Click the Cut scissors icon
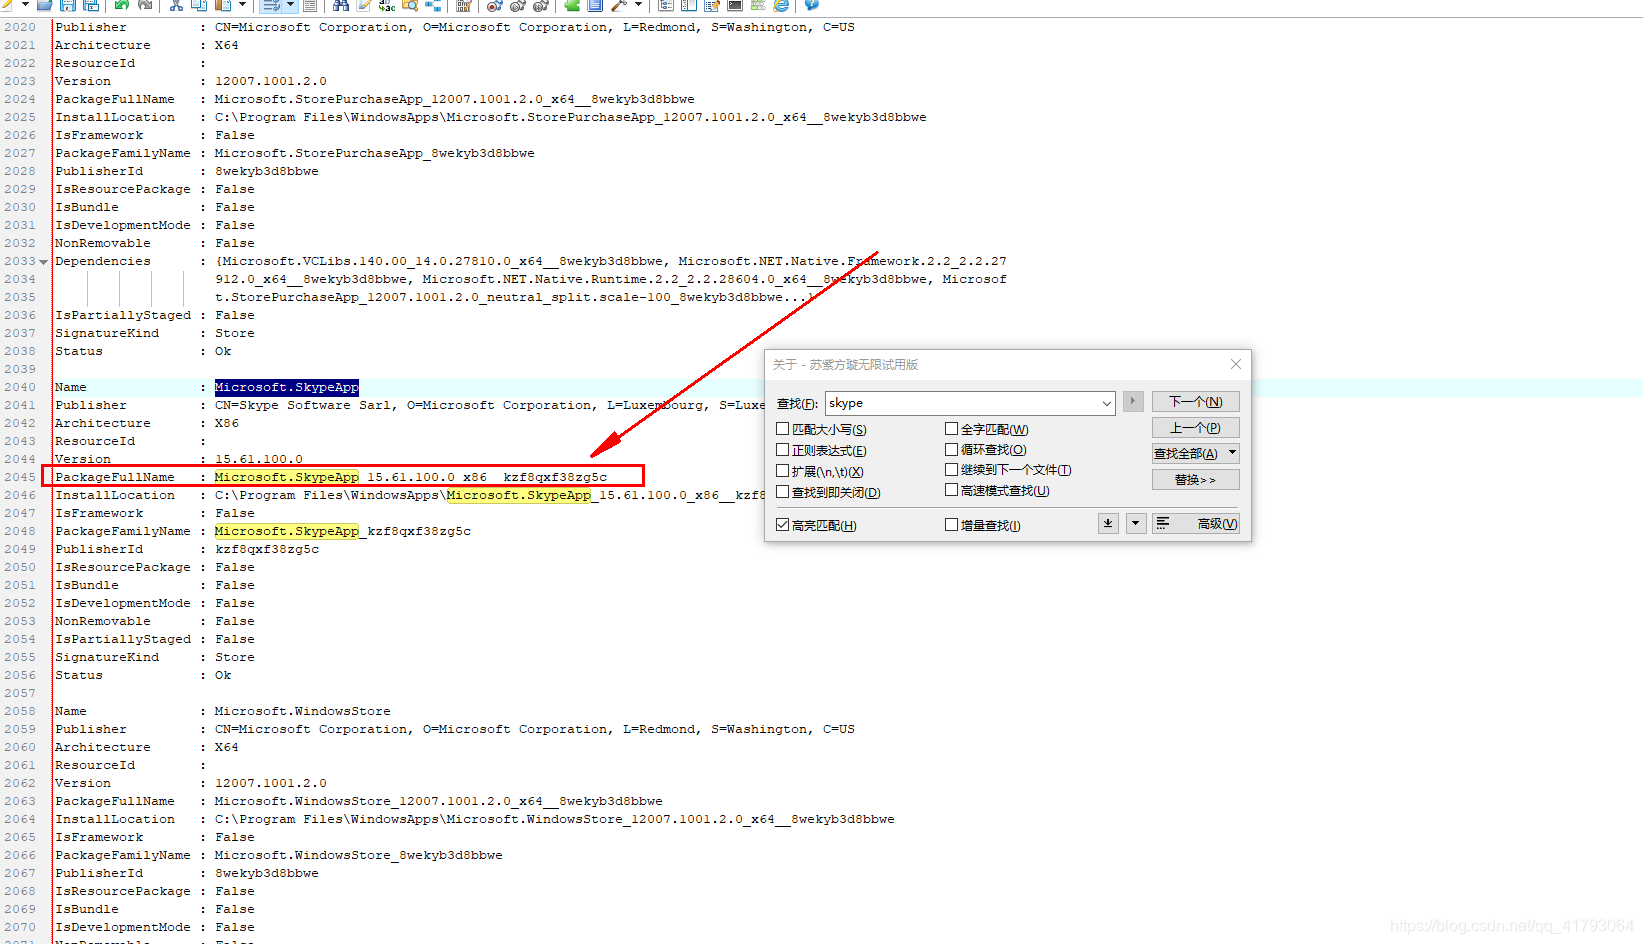Viewport: 1643px width, 944px height. (175, 5)
